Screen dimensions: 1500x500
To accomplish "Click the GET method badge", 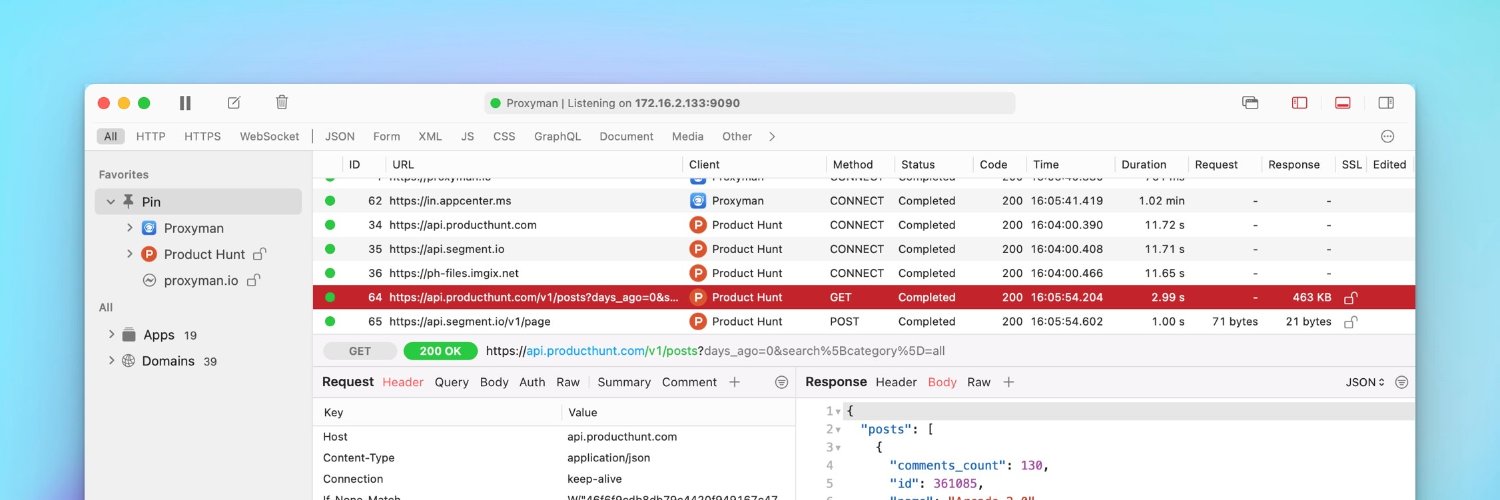I will [360, 351].
